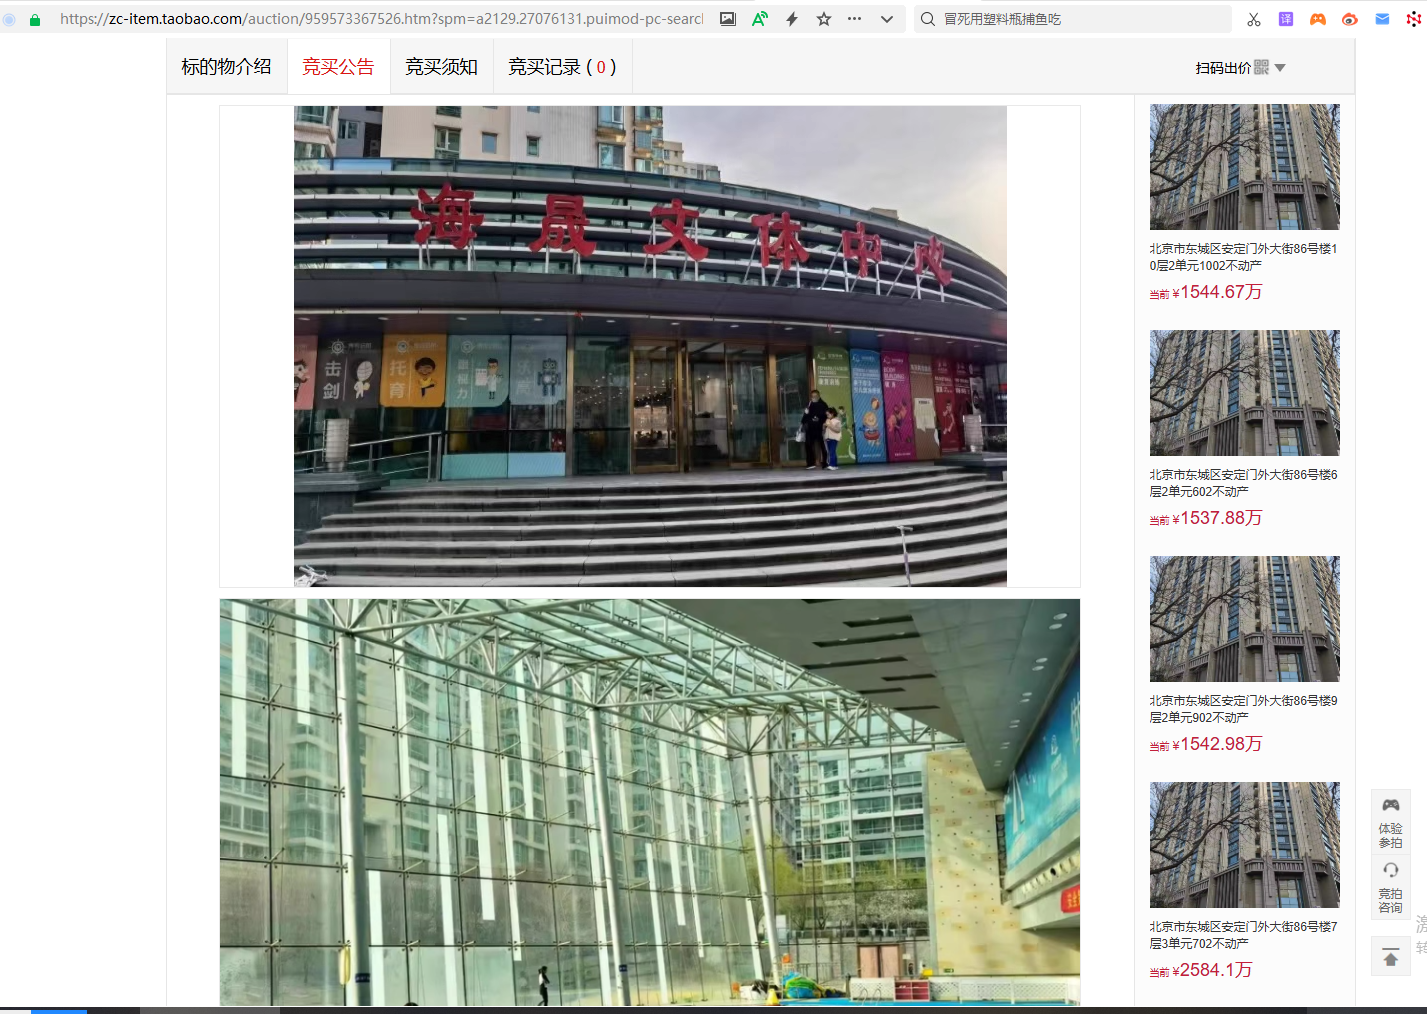Expand the 扫码出价 QR code dropdown

1240,68
